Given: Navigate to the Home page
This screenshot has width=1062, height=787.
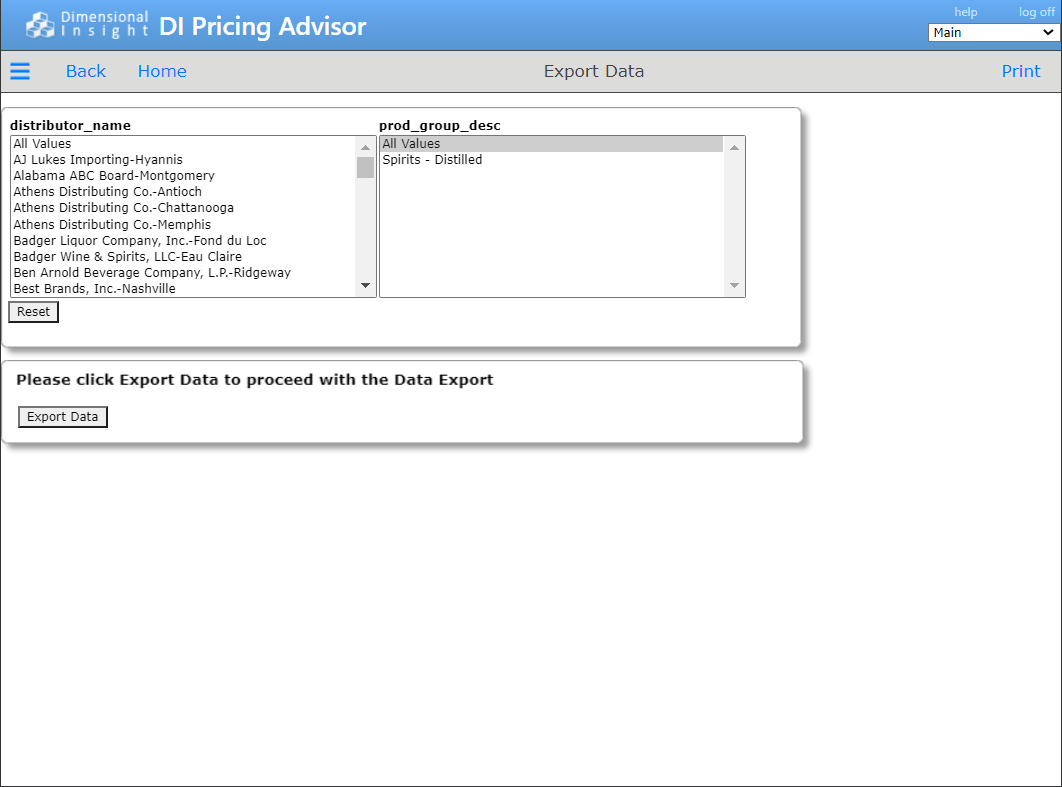Looking at the screenshot, I should 162,71.
